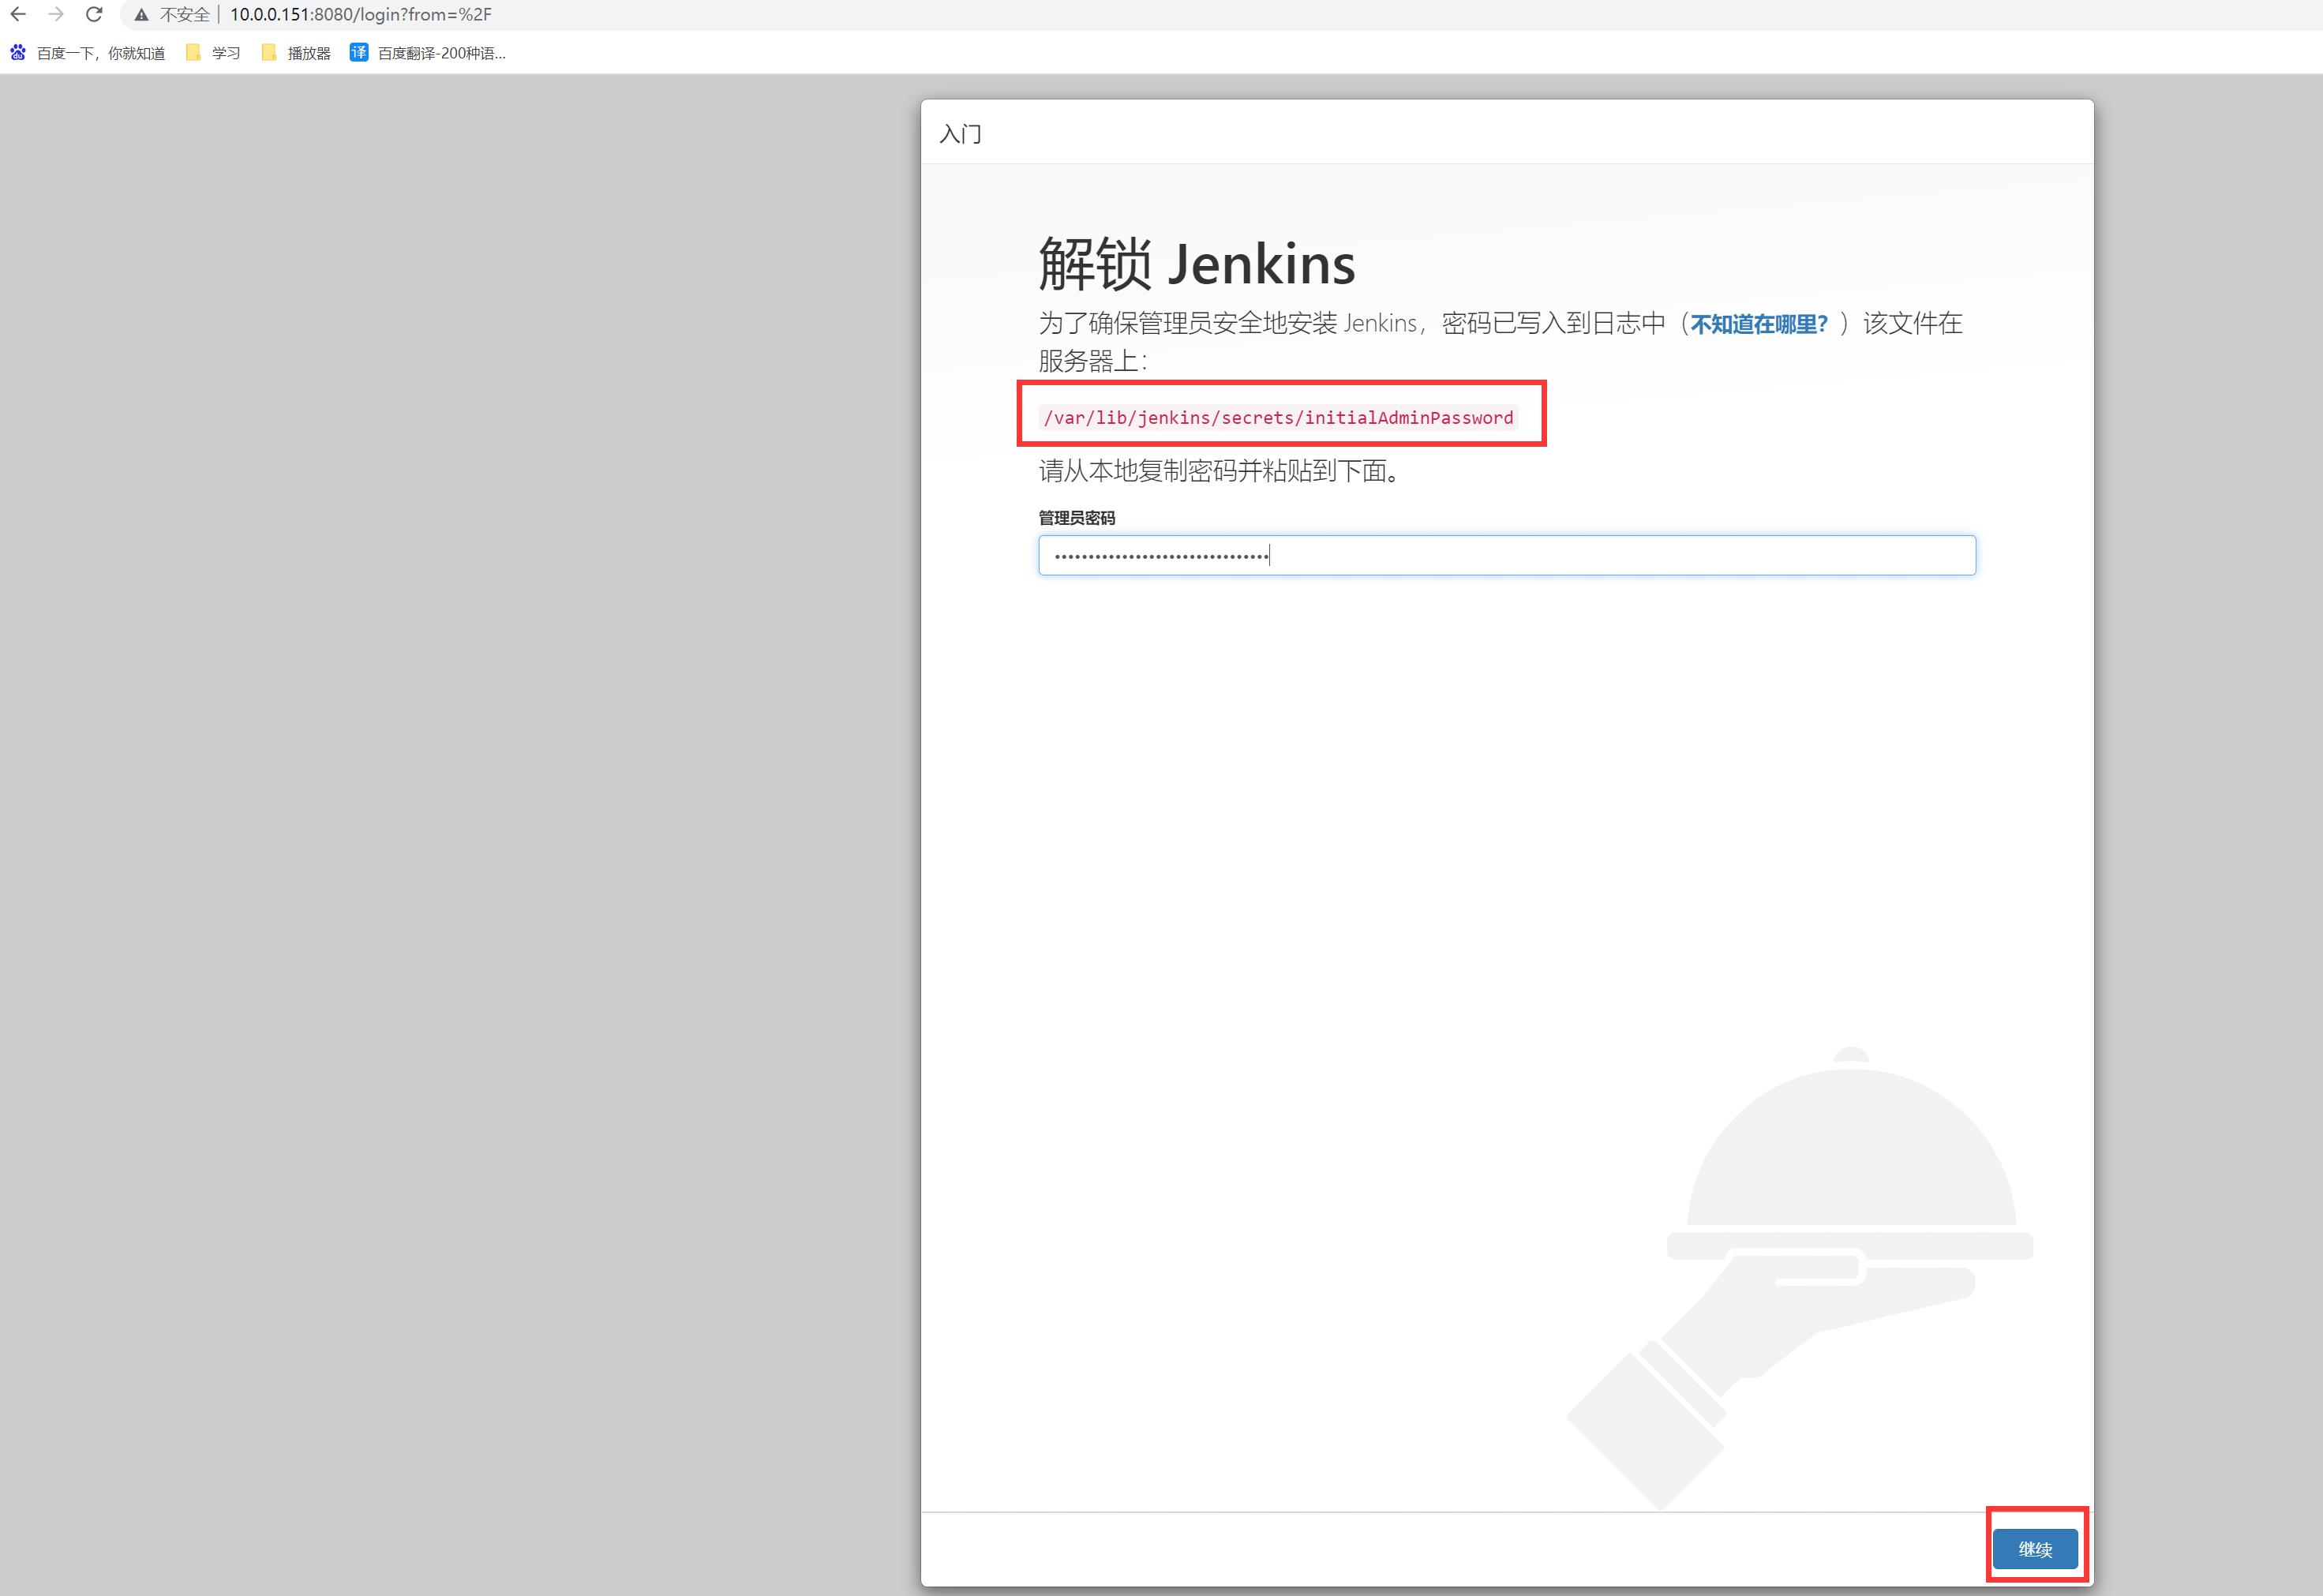The image size is (2323, 1596).
Task: Click the address bar URL text
Action: (x=361, y=15)
